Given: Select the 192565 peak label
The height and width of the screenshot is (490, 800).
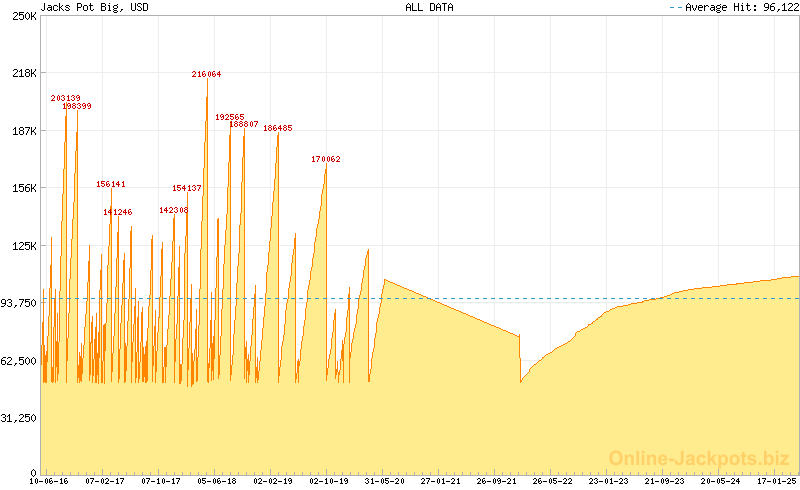Looking at the screenshot, I should point(230,117).
